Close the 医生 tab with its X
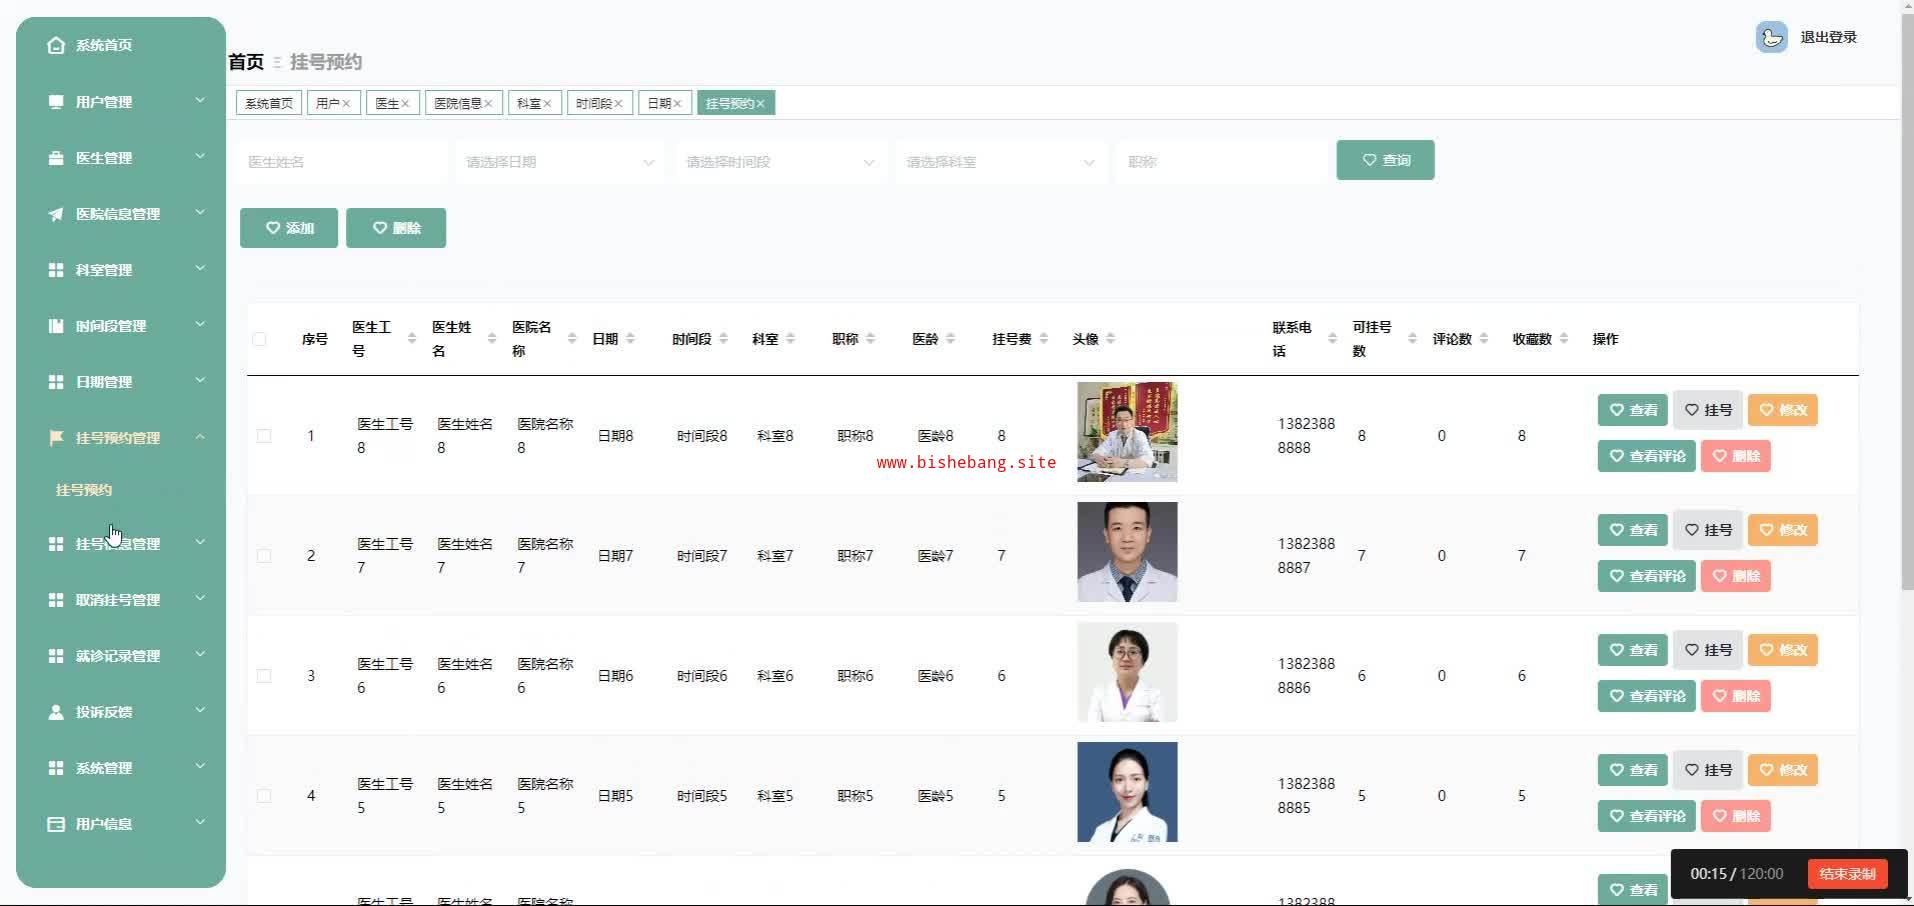Viewport: 1914px width, 906px height. (405, 104)
